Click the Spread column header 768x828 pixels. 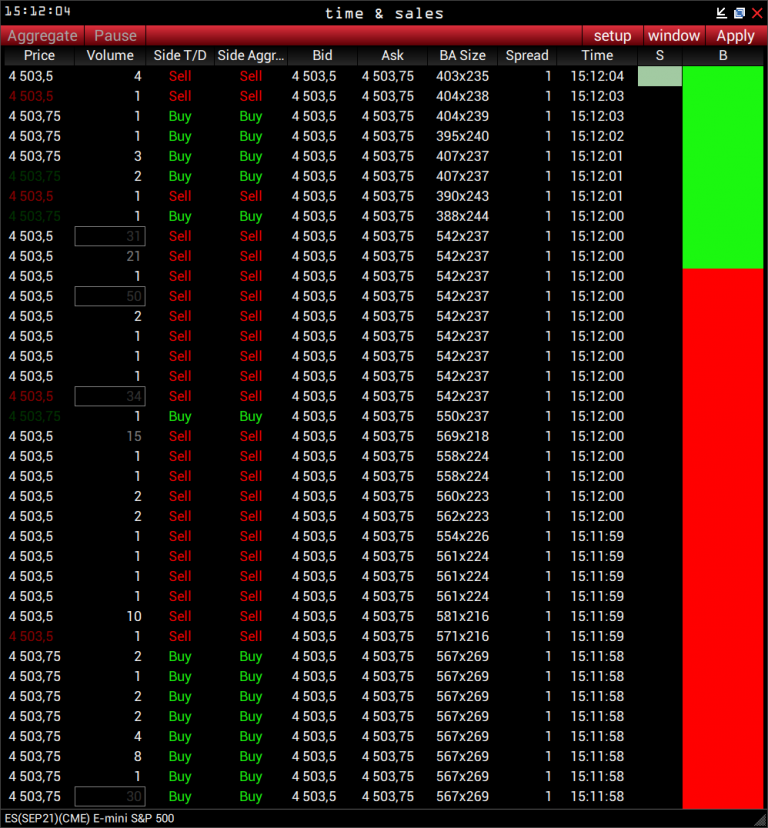click(527, 56)
